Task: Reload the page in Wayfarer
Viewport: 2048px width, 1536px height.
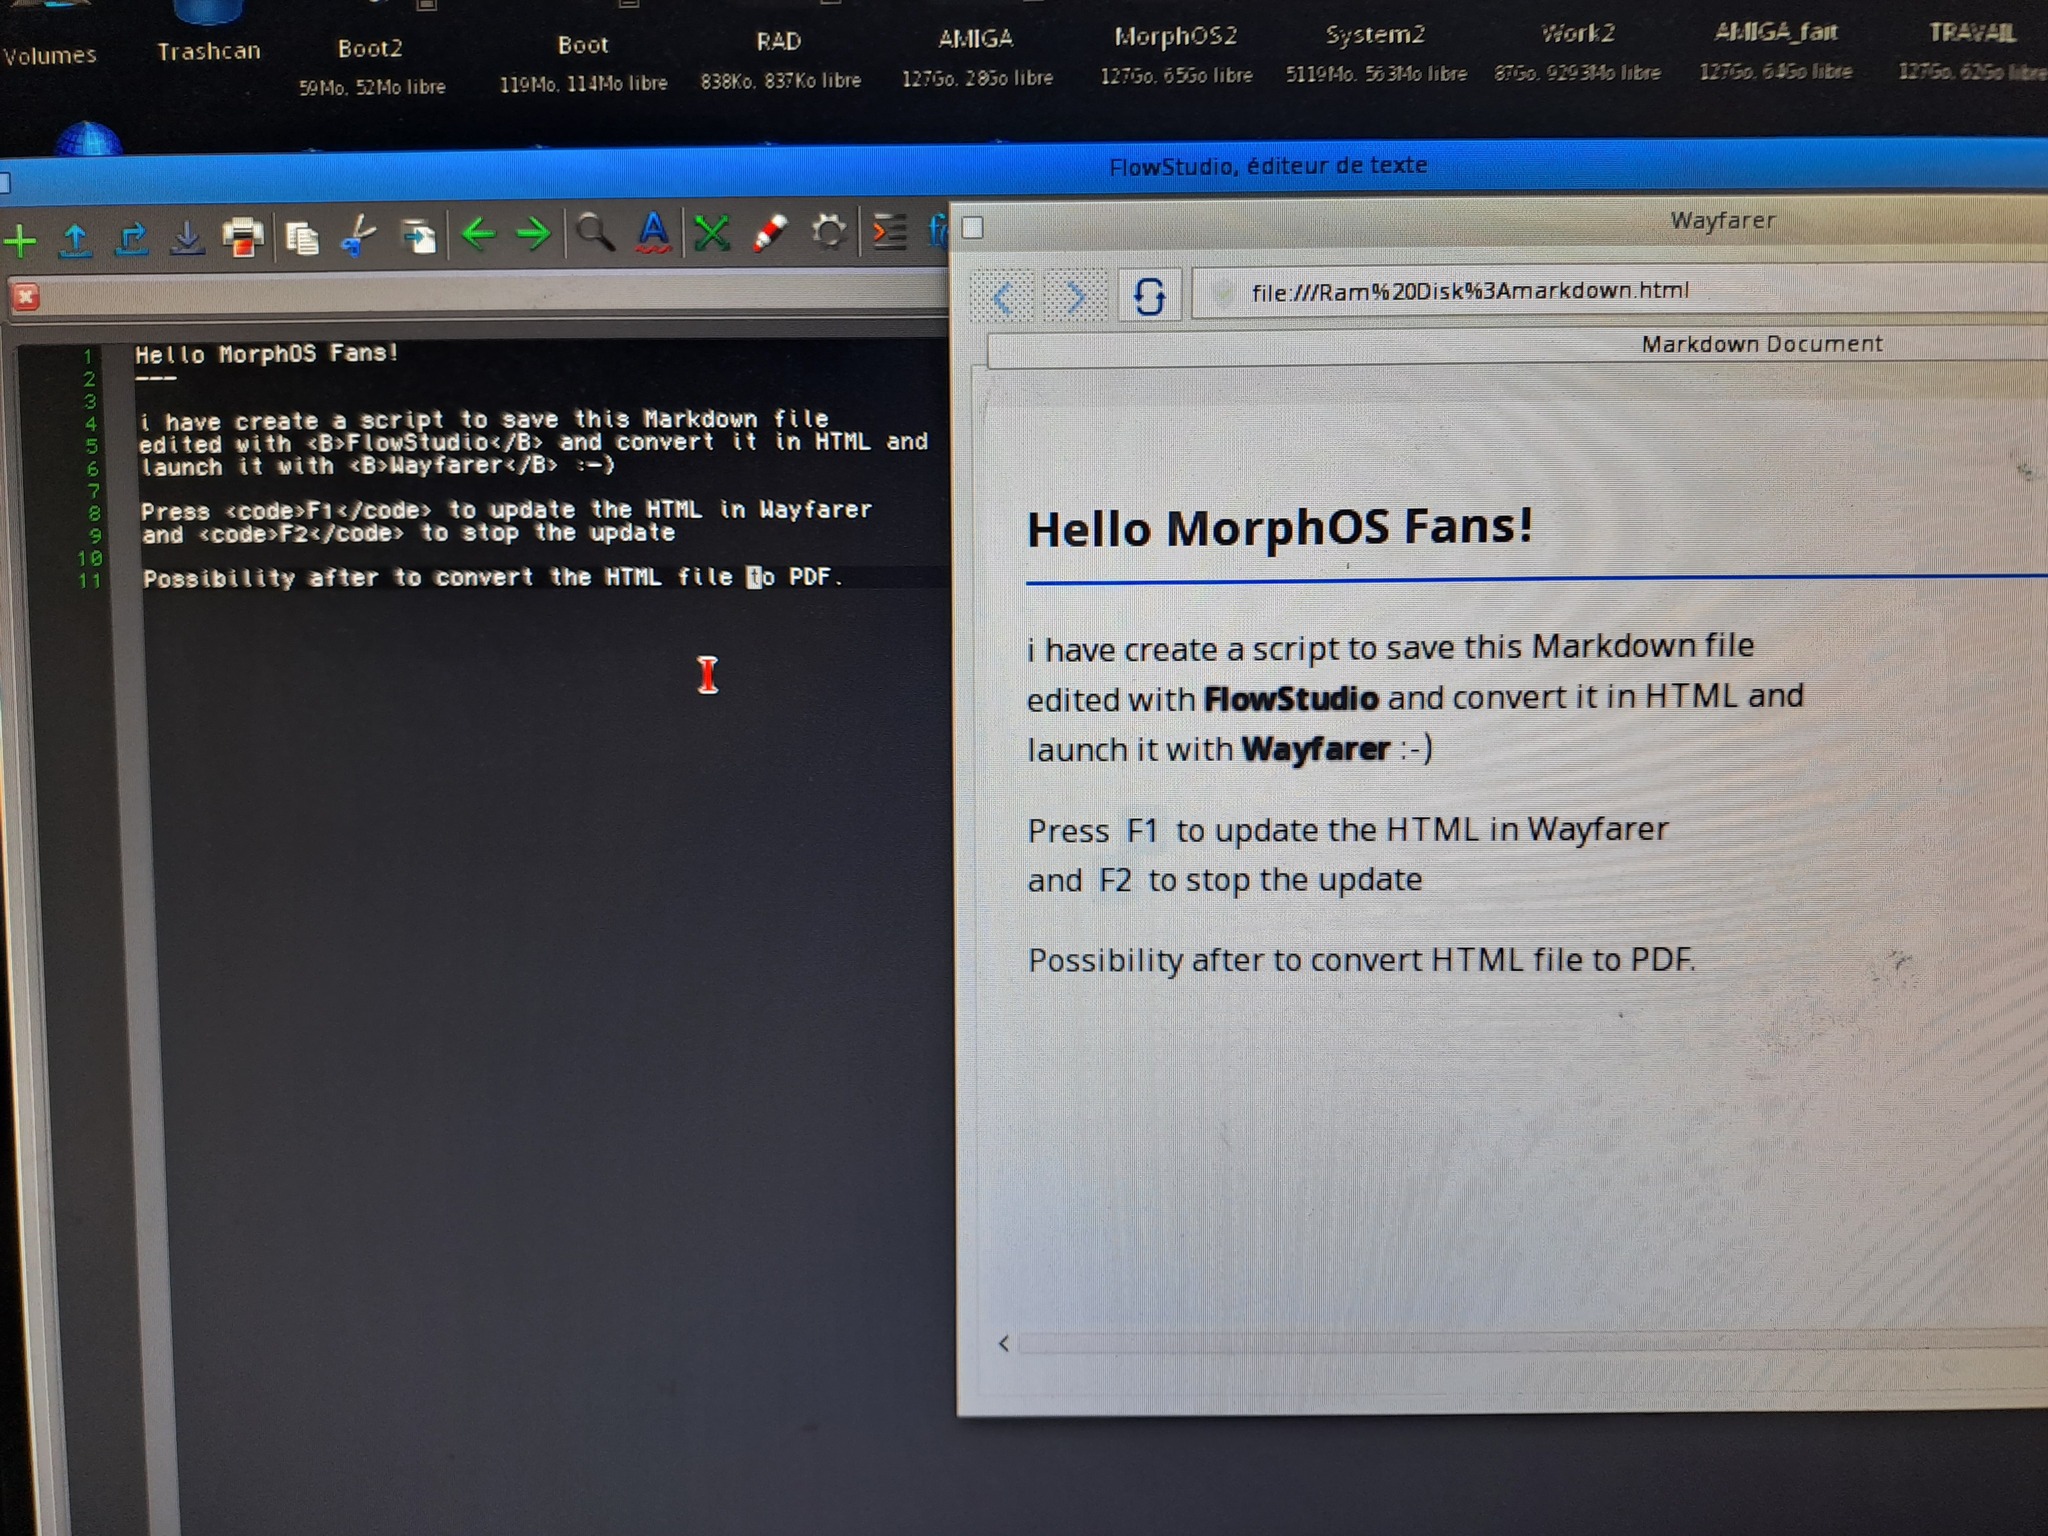Action: click(x=1149, y=295)
